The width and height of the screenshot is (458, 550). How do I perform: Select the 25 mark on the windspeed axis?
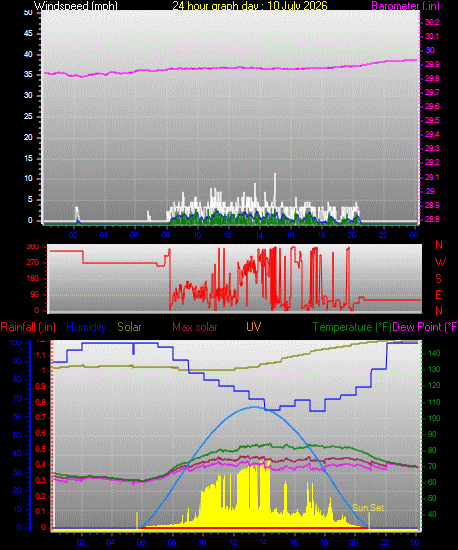[x=28, y=116]
